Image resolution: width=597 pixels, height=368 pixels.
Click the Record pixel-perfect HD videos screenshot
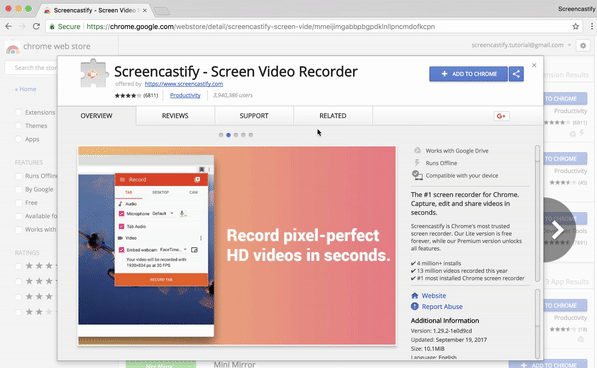tap(237, 245)
